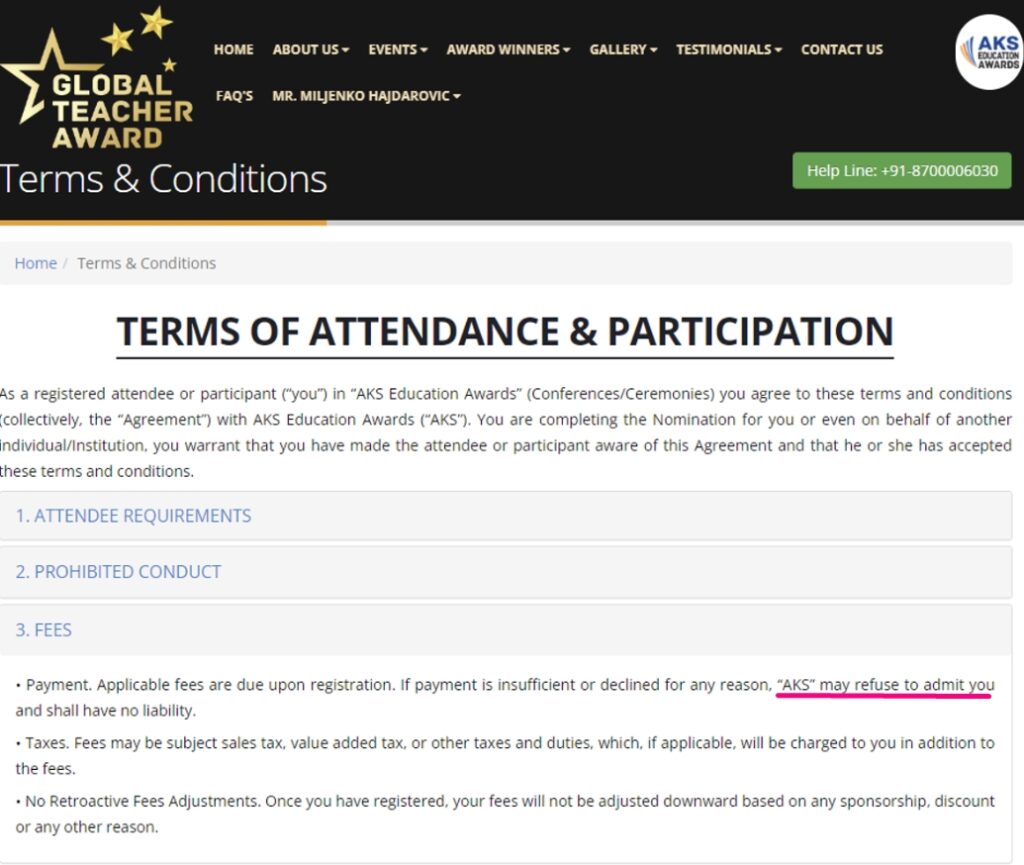The height and width of the screenshot is (865, 1024).
Task: Click the Terms & Conditions page title
Action: tap(164, 179)
